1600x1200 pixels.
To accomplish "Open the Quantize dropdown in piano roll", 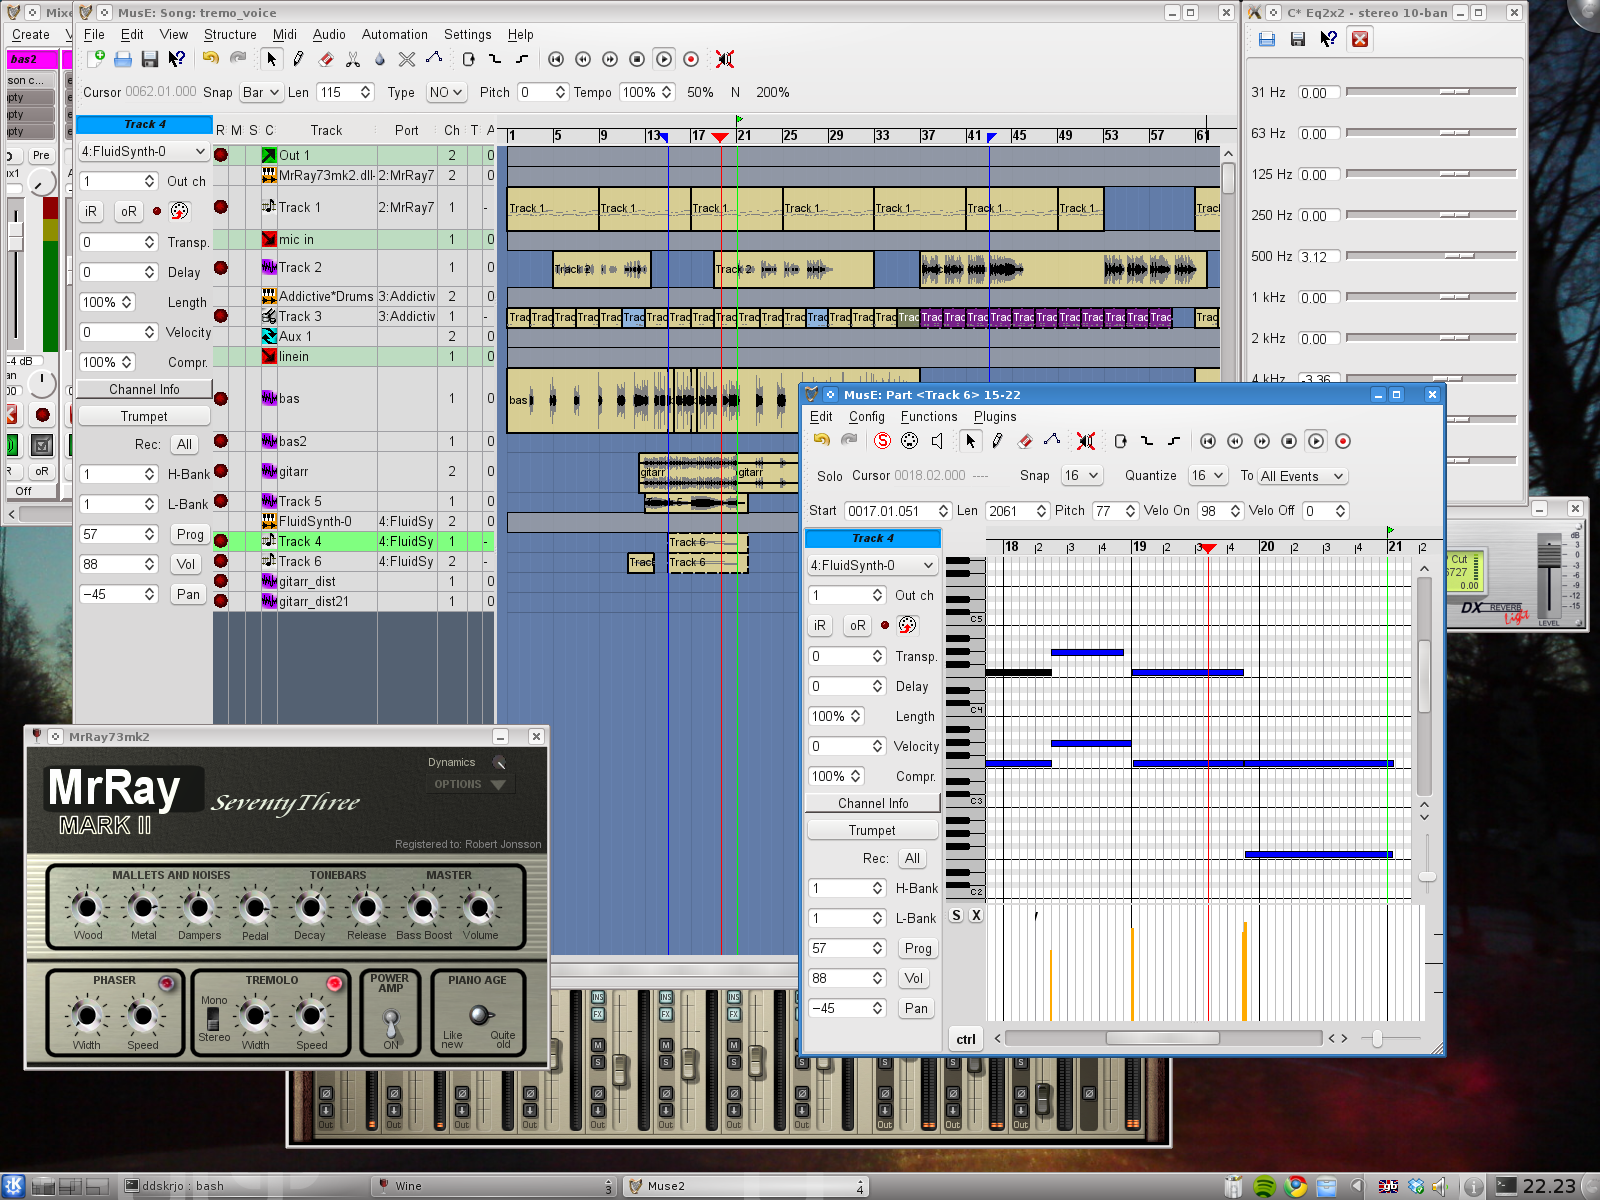I will [1207, 476].
